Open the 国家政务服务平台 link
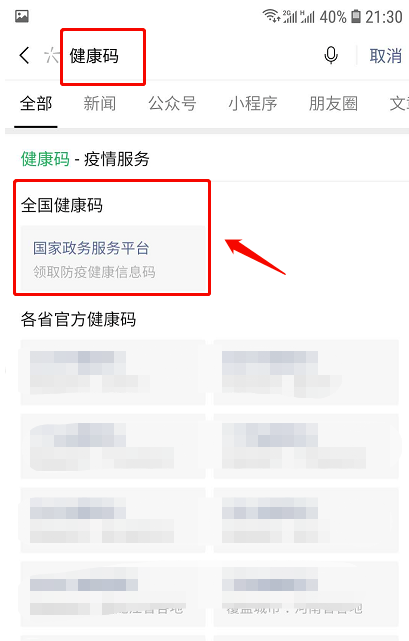 point(91,248)
